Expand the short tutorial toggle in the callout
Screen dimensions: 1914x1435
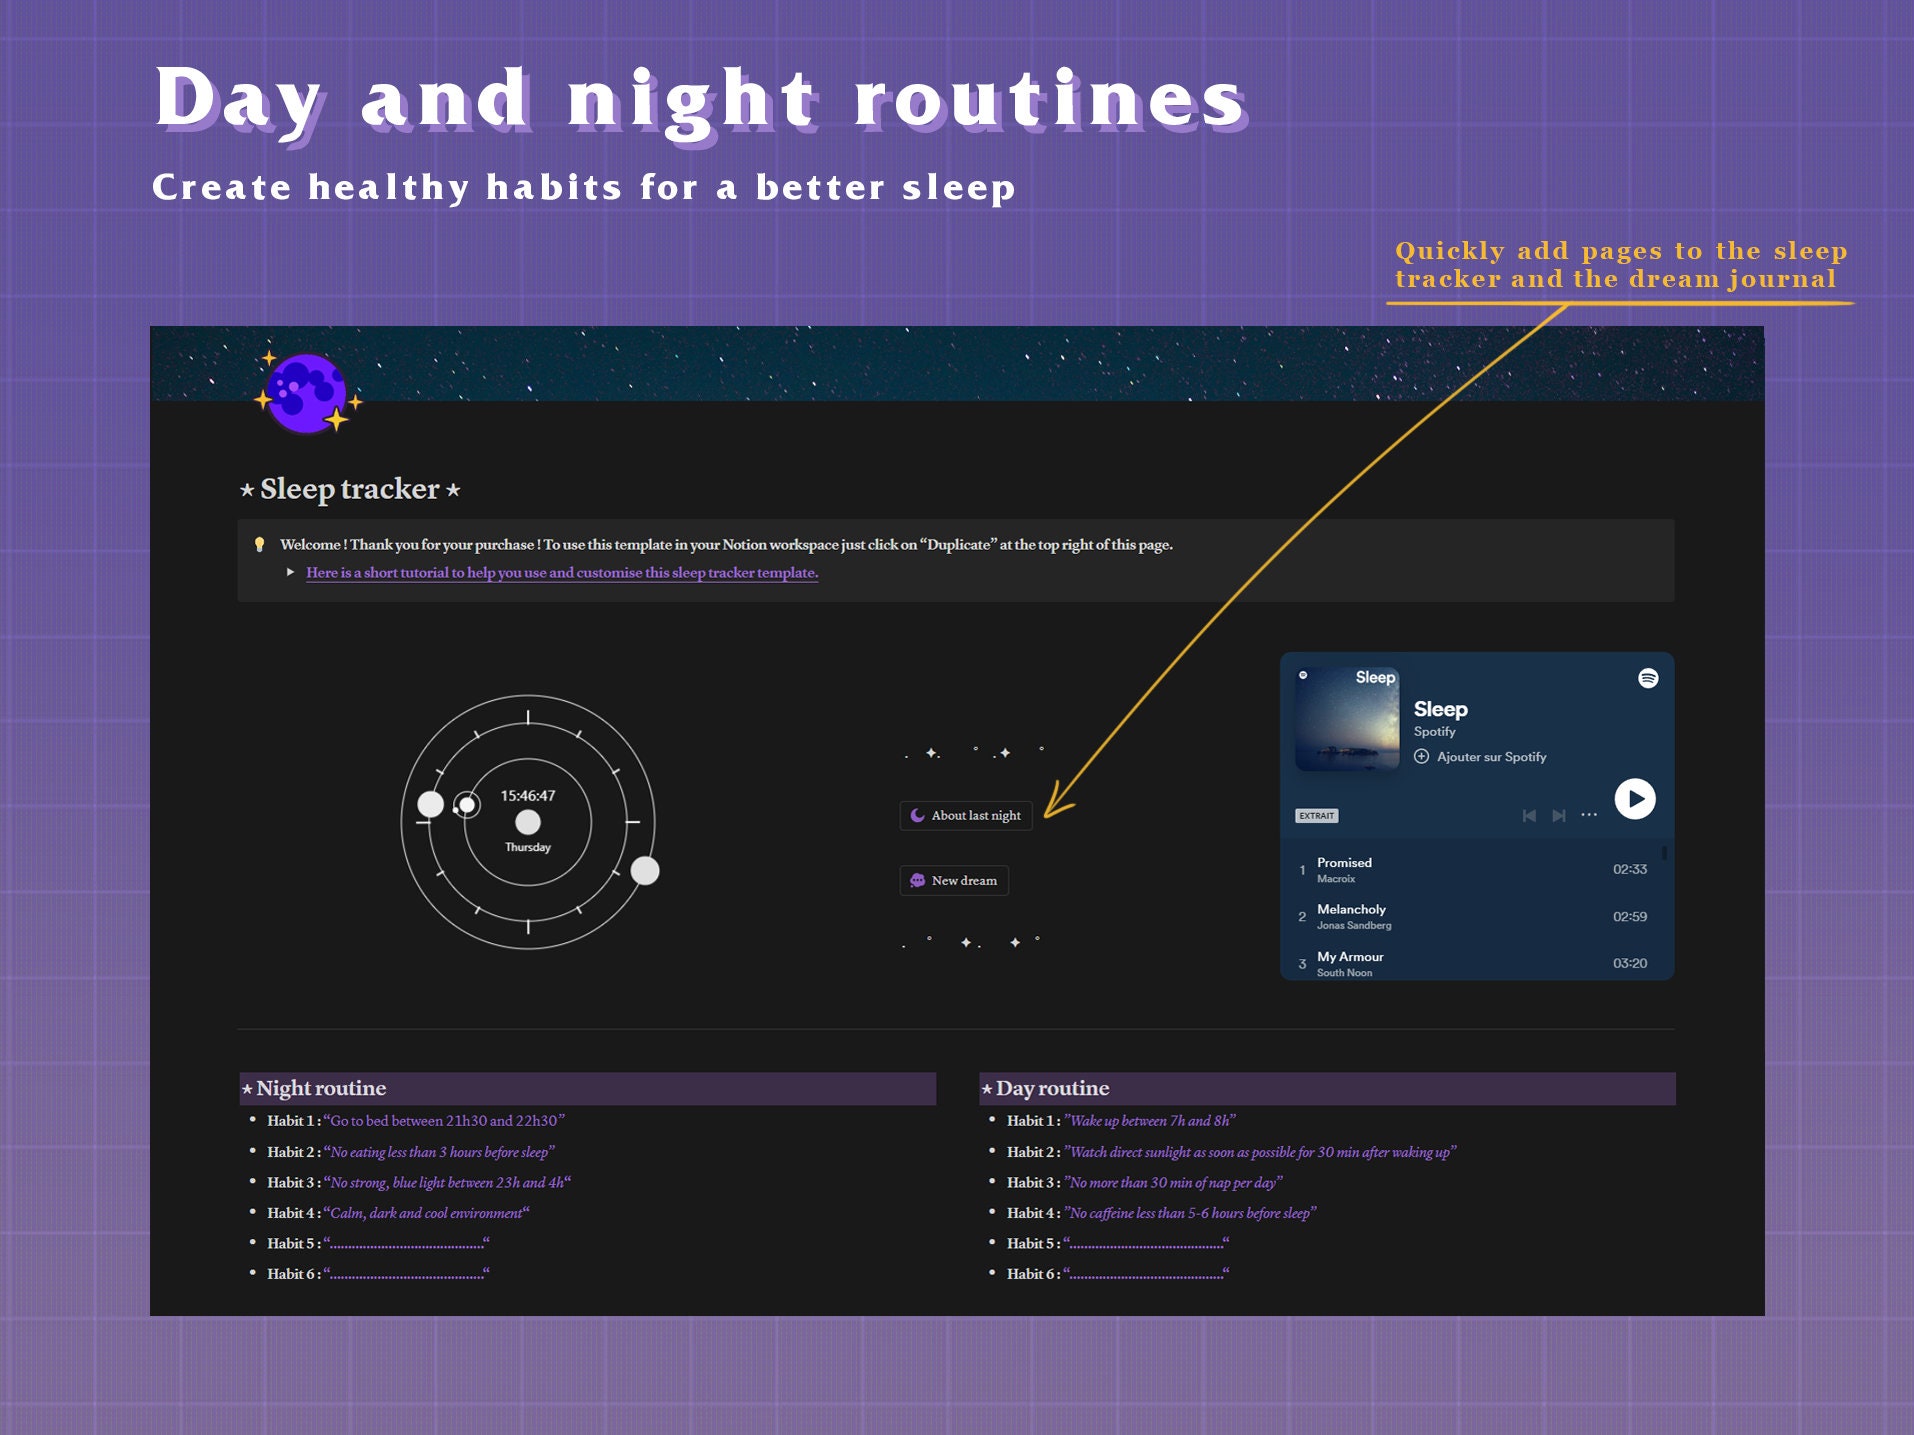coord(289,574)
